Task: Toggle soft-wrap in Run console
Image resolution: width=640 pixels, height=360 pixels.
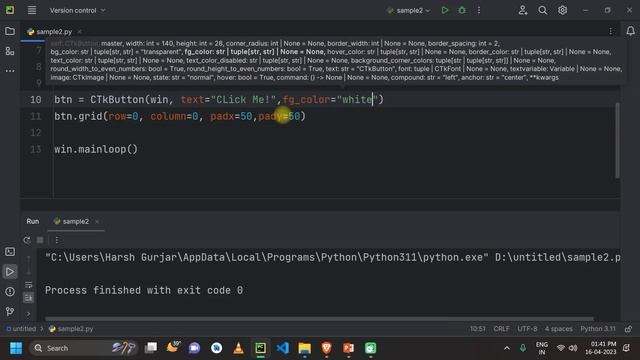Action: click(x=28, y=284)
